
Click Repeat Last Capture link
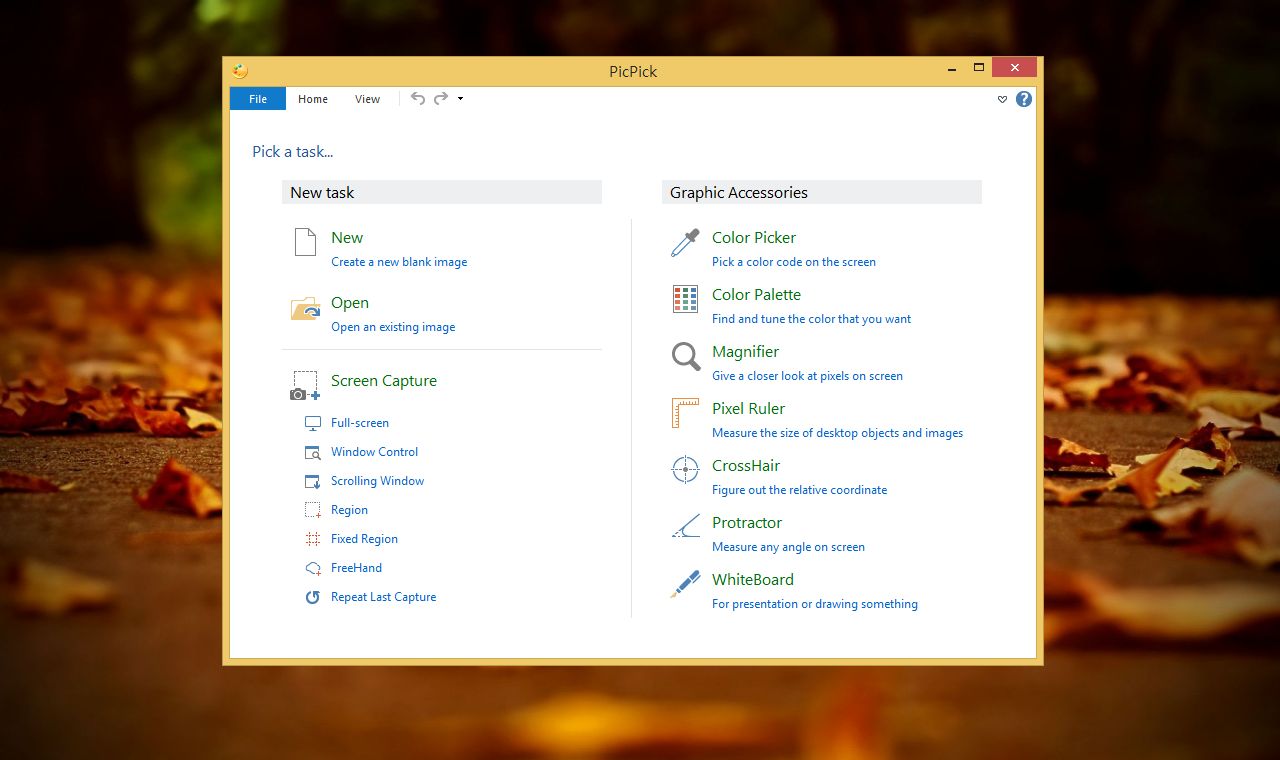pyautogui.click(x=384, y=597)
